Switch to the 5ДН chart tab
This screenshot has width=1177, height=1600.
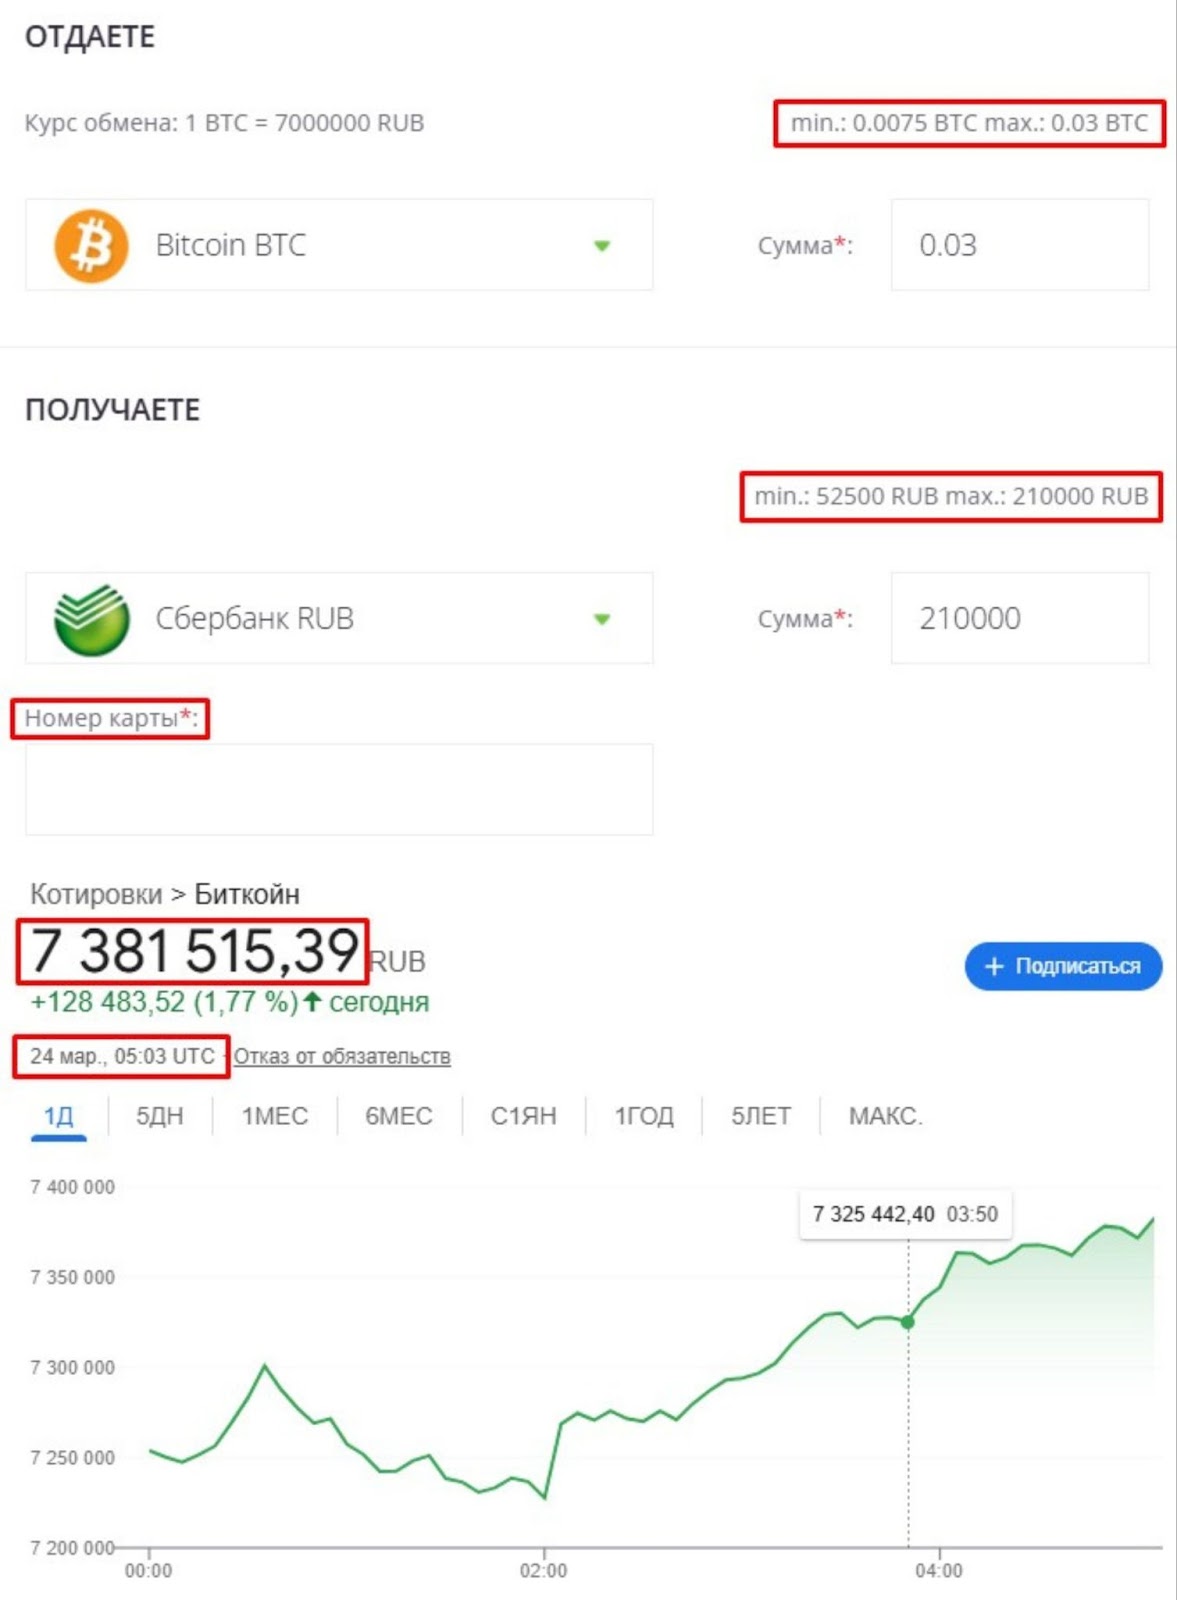tap(160, 1116)
